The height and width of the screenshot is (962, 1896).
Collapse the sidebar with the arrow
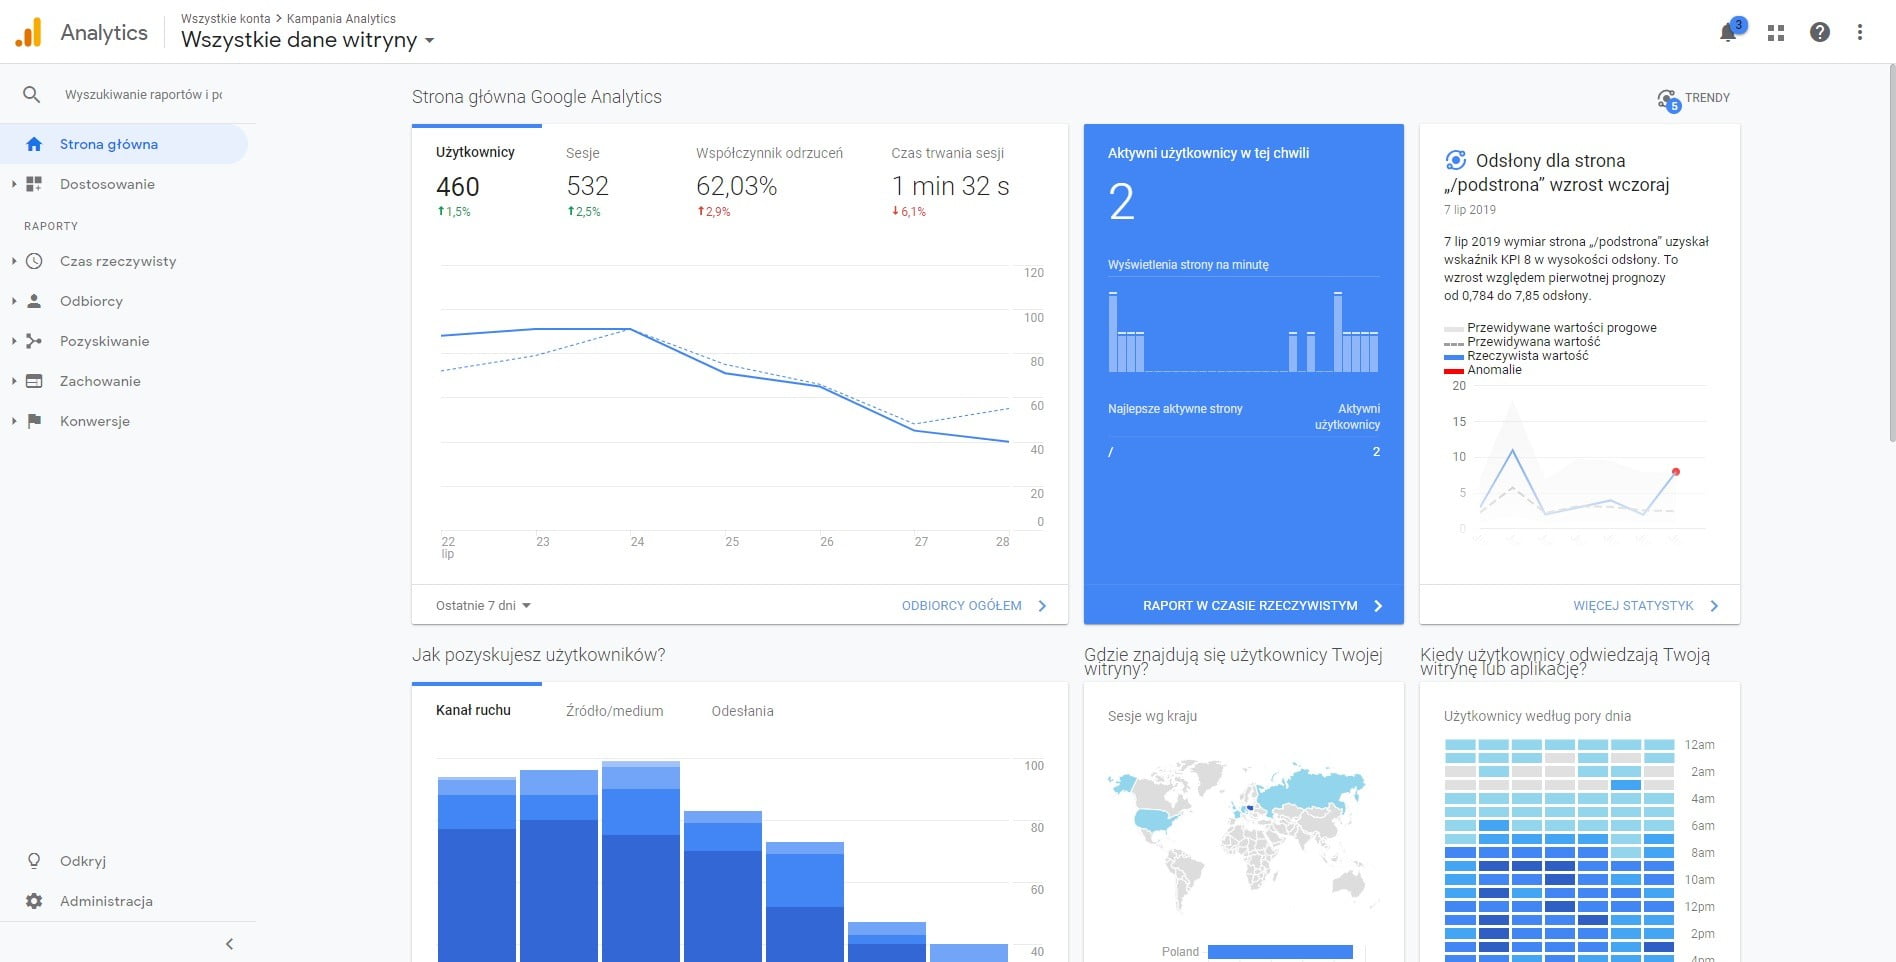(x=229, y=944)
